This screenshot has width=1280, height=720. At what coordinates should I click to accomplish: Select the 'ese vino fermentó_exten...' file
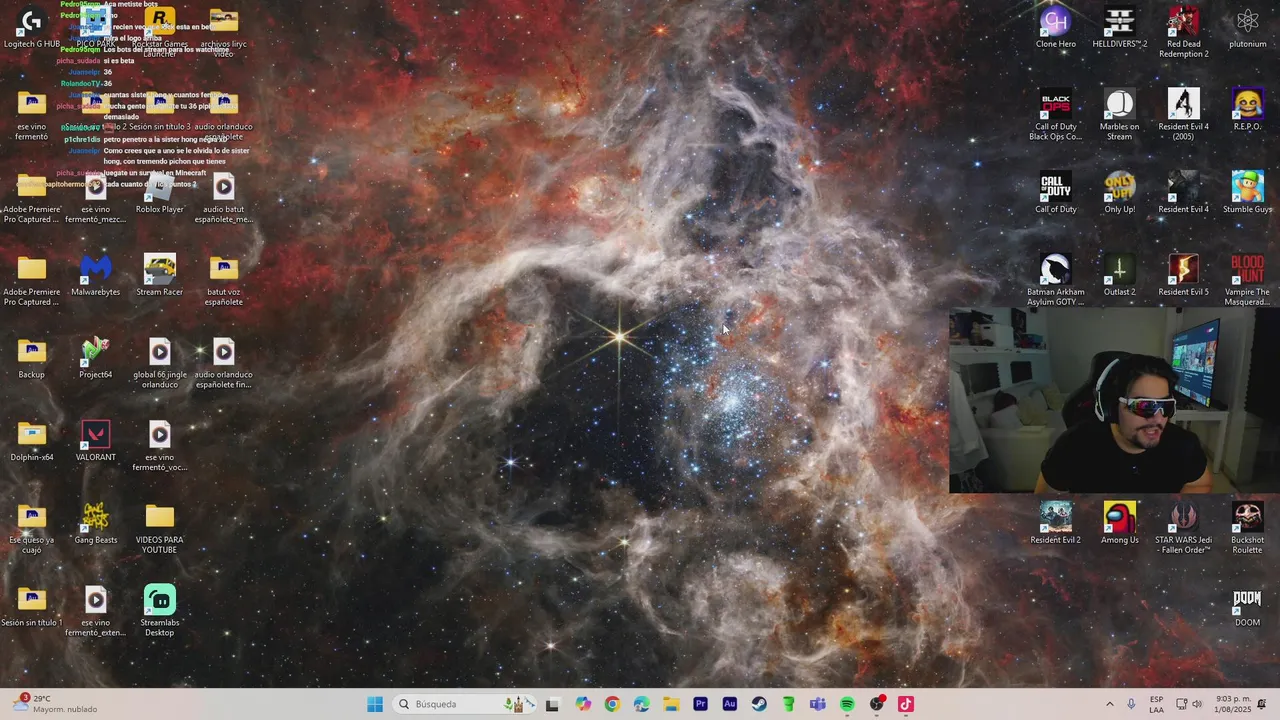pos(96,612)
